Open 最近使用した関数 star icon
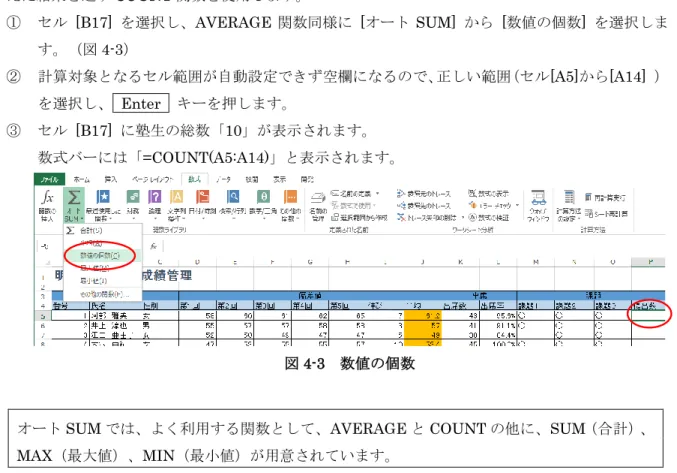 pyautogui.click(x=103, y=197)
